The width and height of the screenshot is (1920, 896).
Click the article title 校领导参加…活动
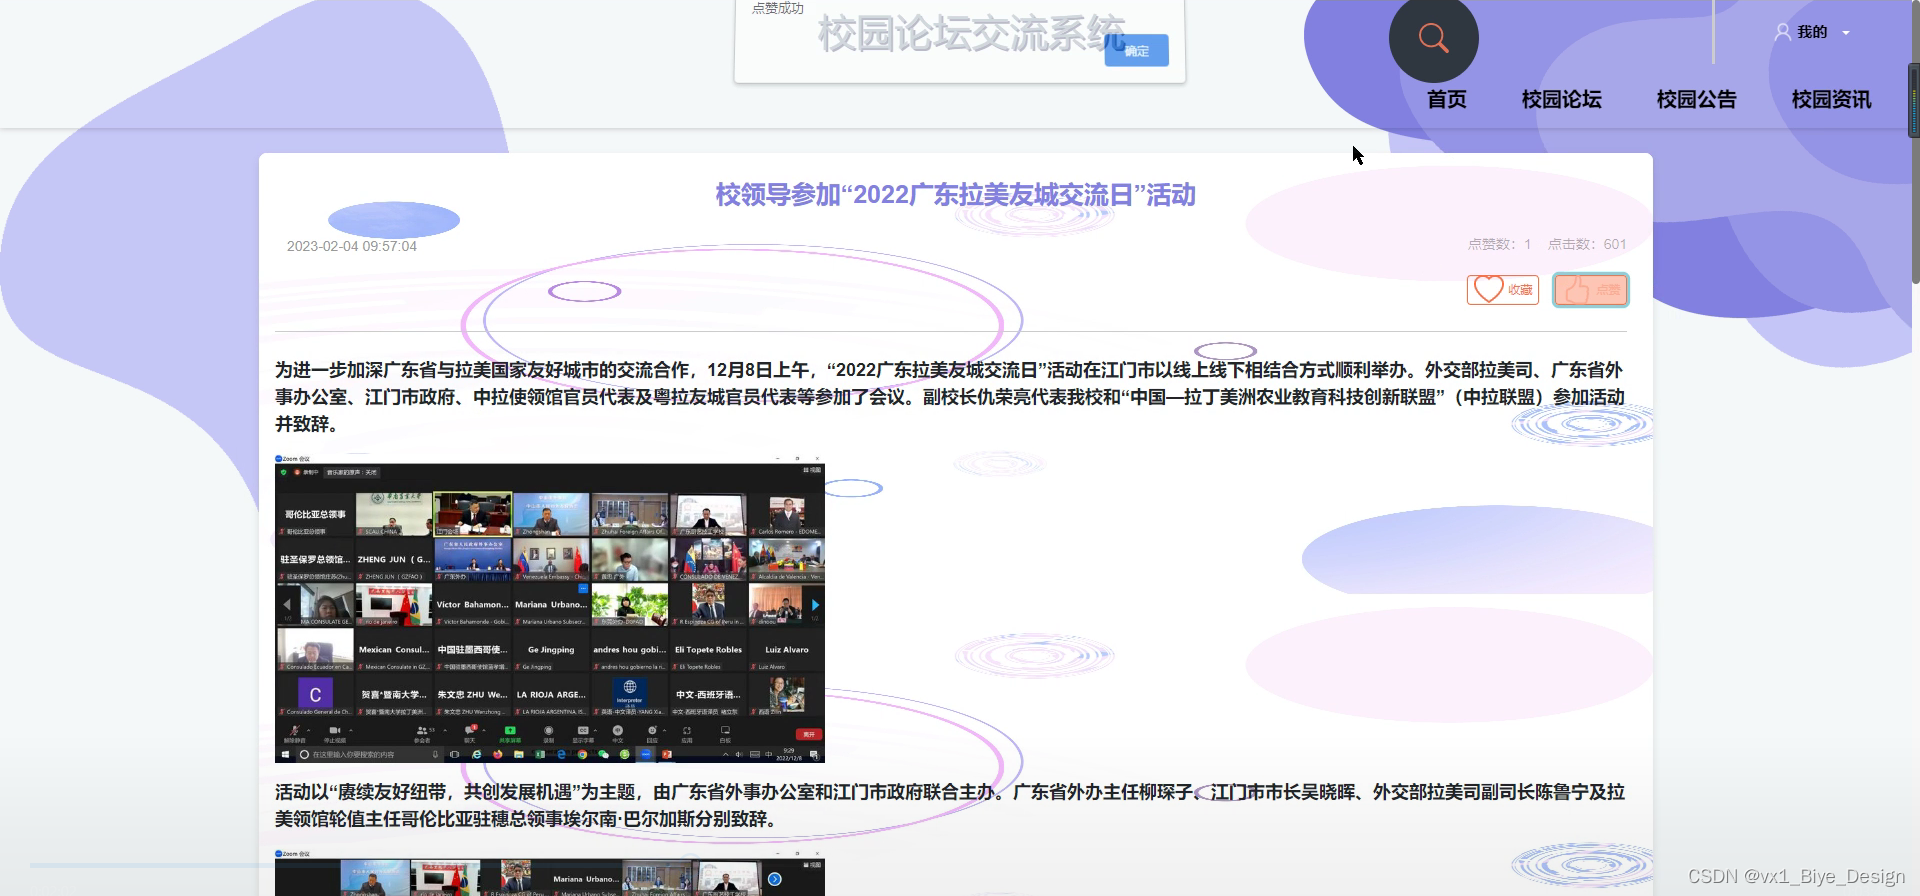click(x=955, y=194)
